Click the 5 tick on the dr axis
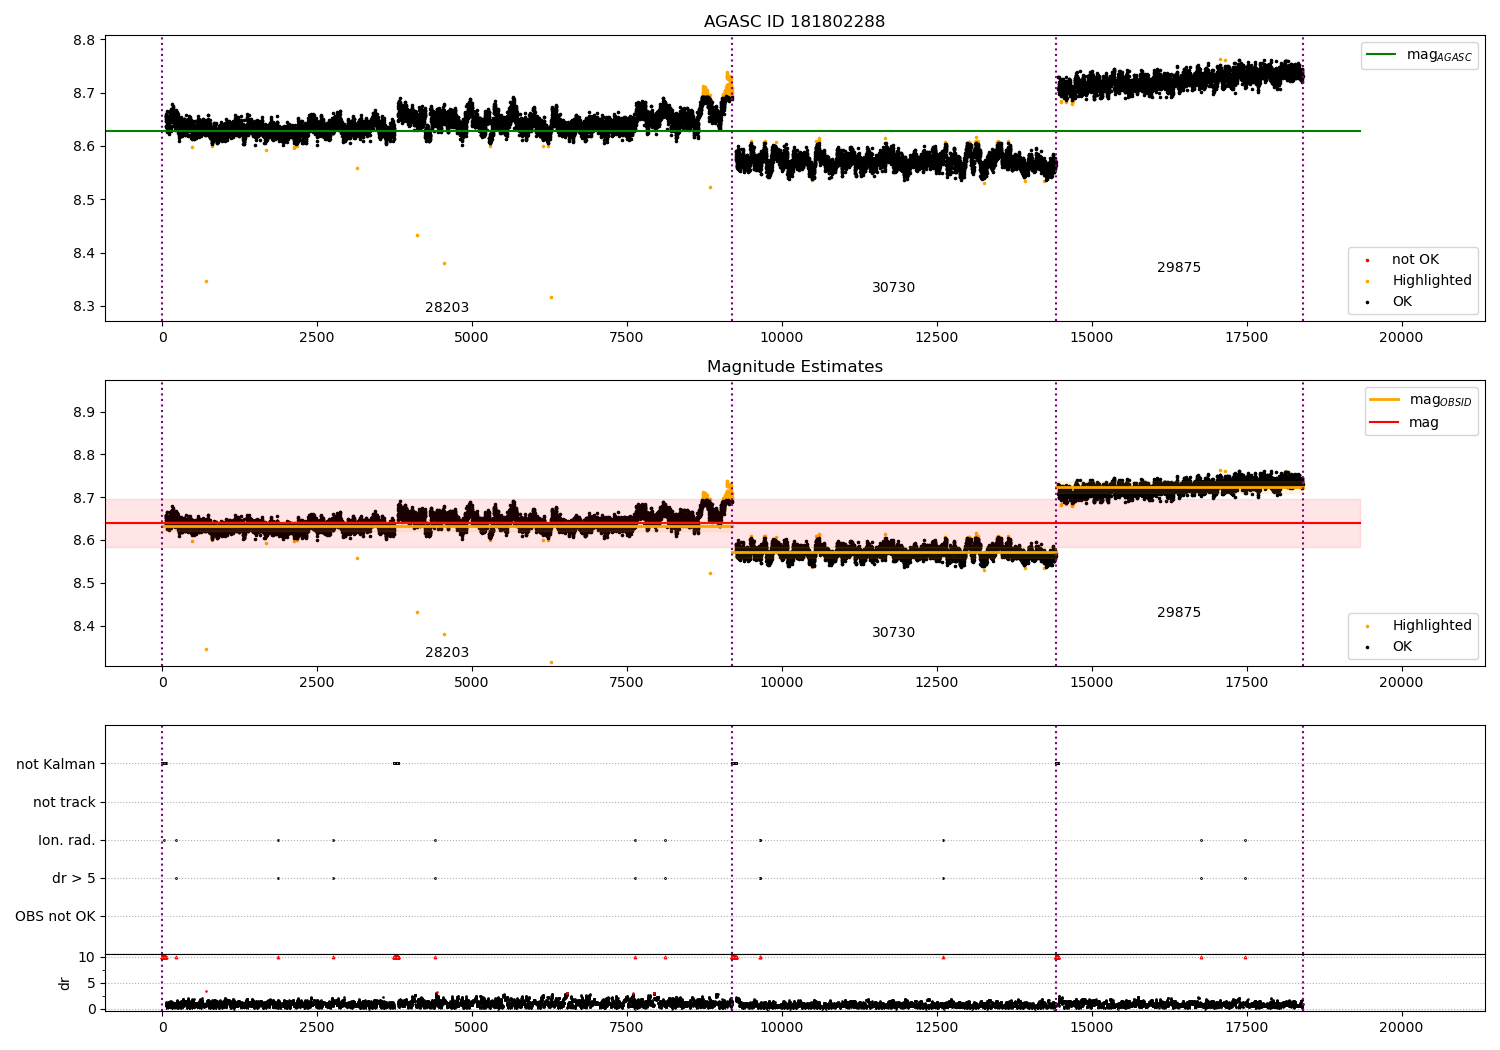 91,983
